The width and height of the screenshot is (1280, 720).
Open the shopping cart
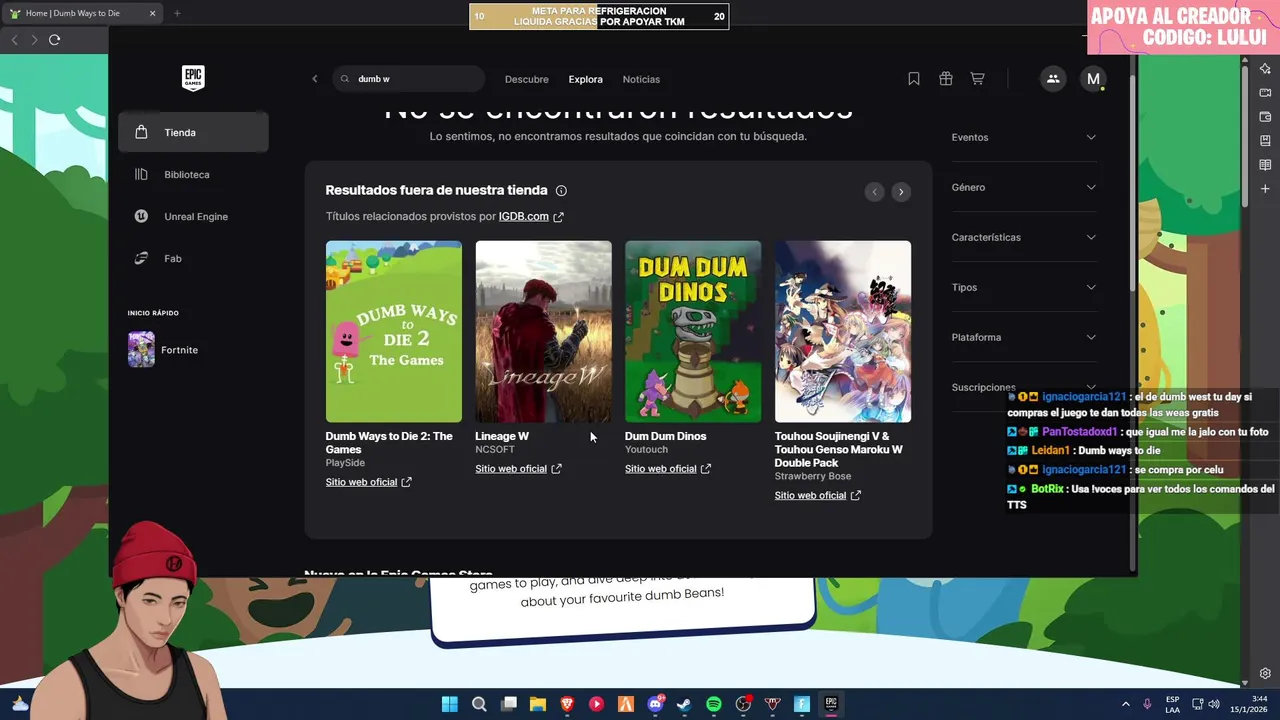pyautogui.click(x=978, y=79)
